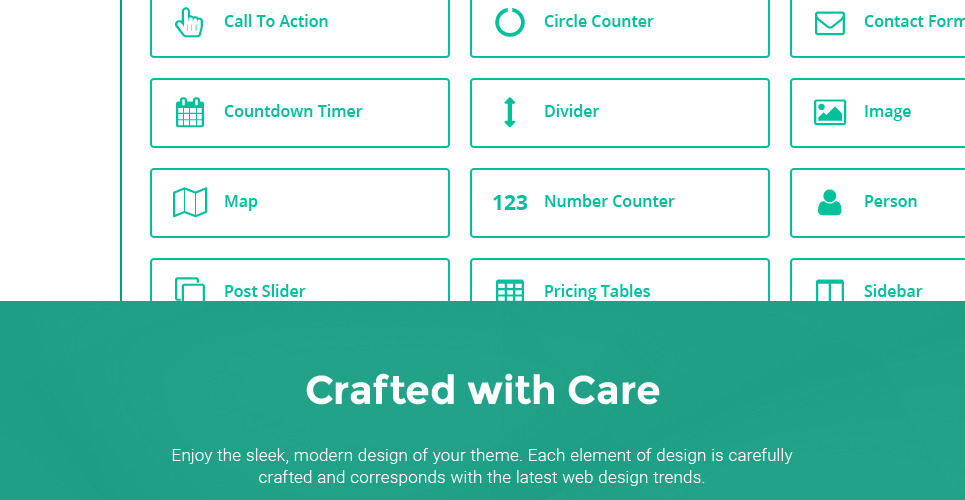Click the Person text label

tap(890, 201)
